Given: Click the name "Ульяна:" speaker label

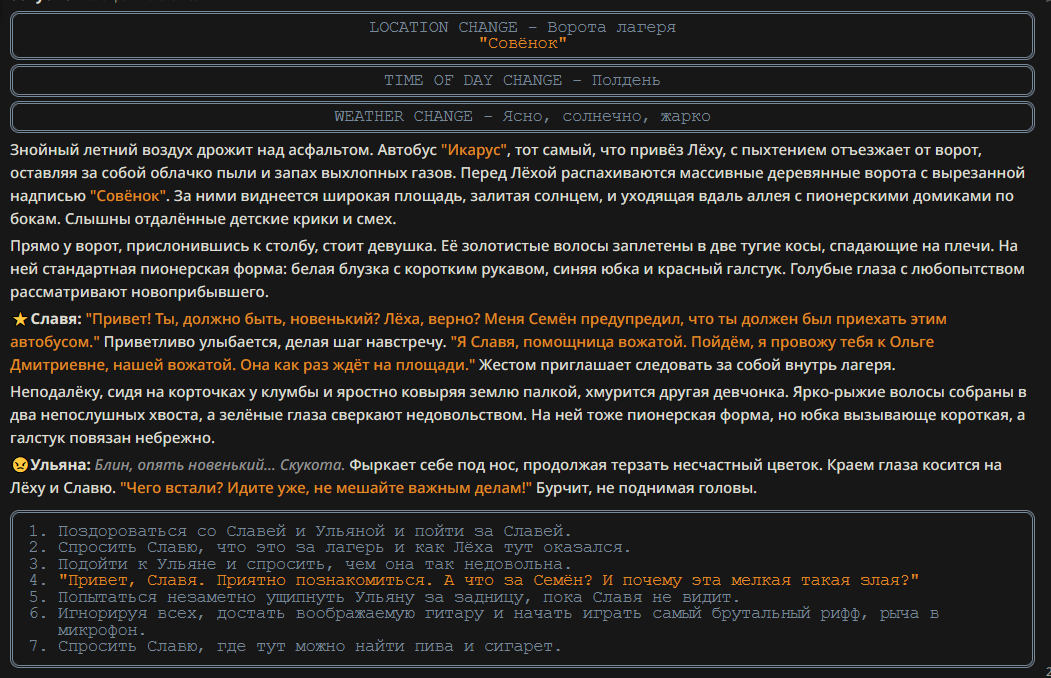Looking at the screenshot, I should coord(60,465).
